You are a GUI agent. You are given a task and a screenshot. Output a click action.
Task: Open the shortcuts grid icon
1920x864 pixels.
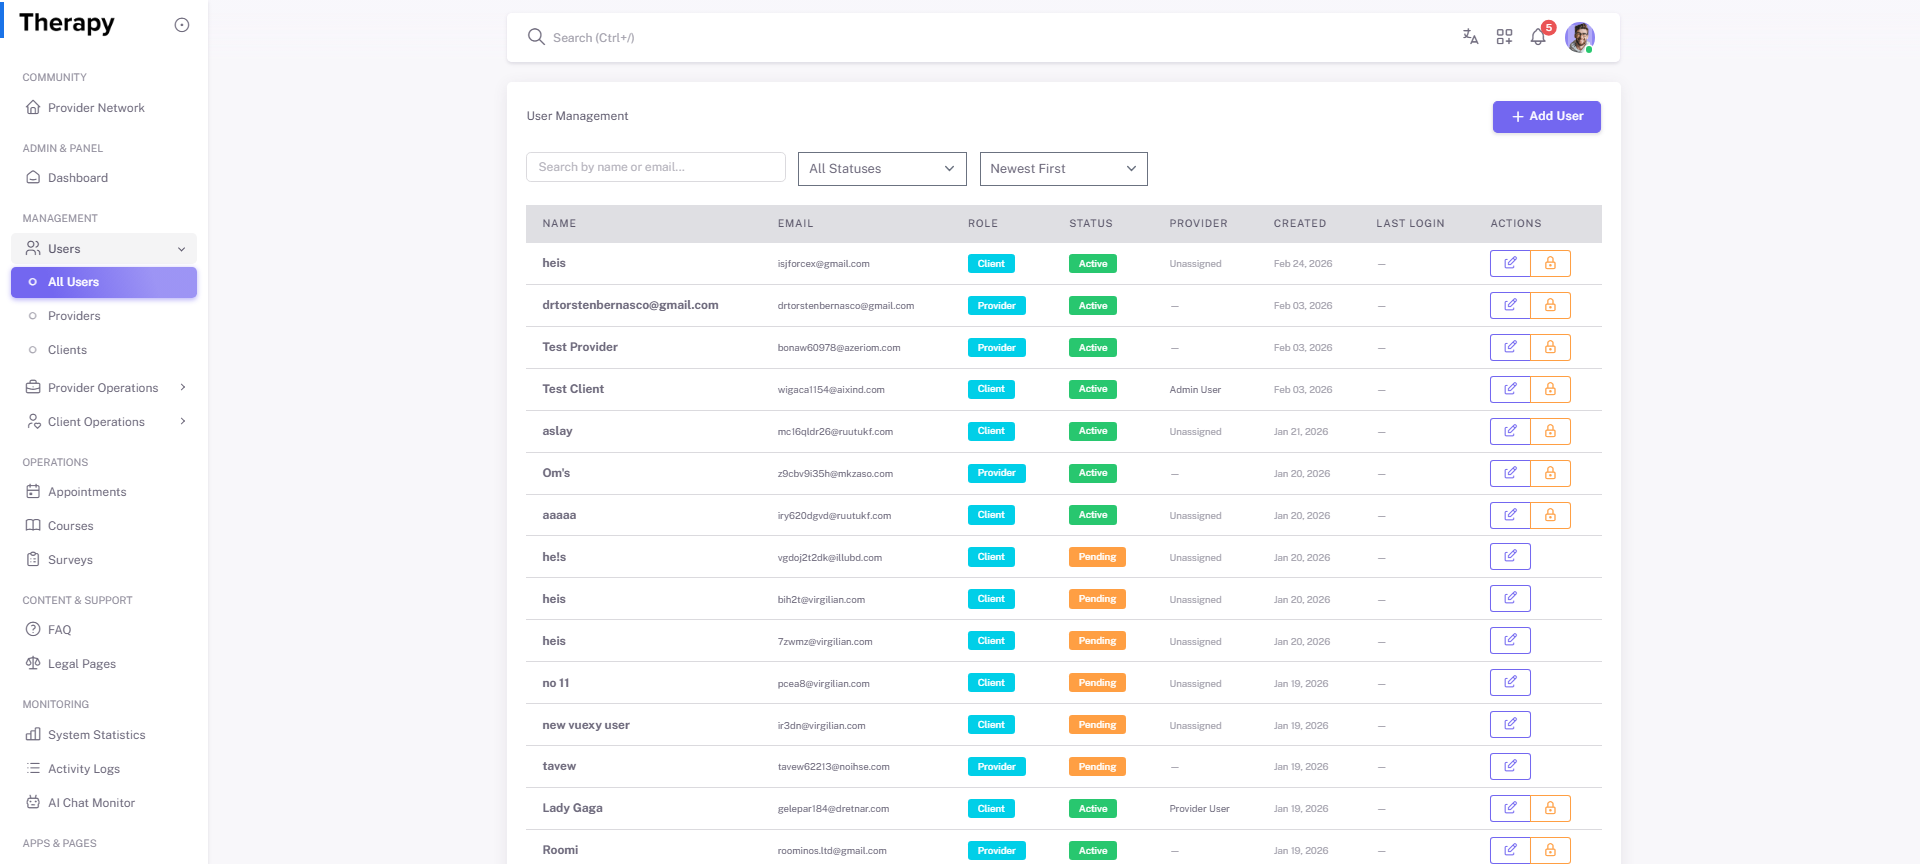tap(1504, 37)
